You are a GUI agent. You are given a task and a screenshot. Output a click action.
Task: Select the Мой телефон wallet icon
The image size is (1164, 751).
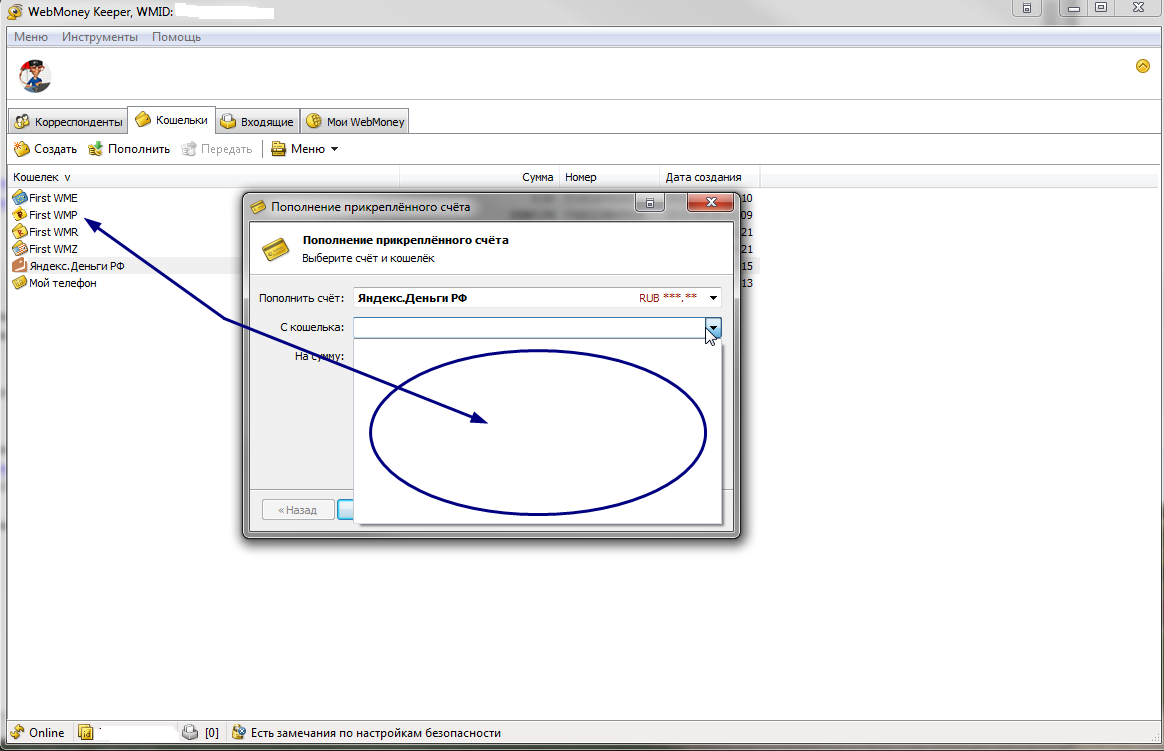click(x=20, y=283)
